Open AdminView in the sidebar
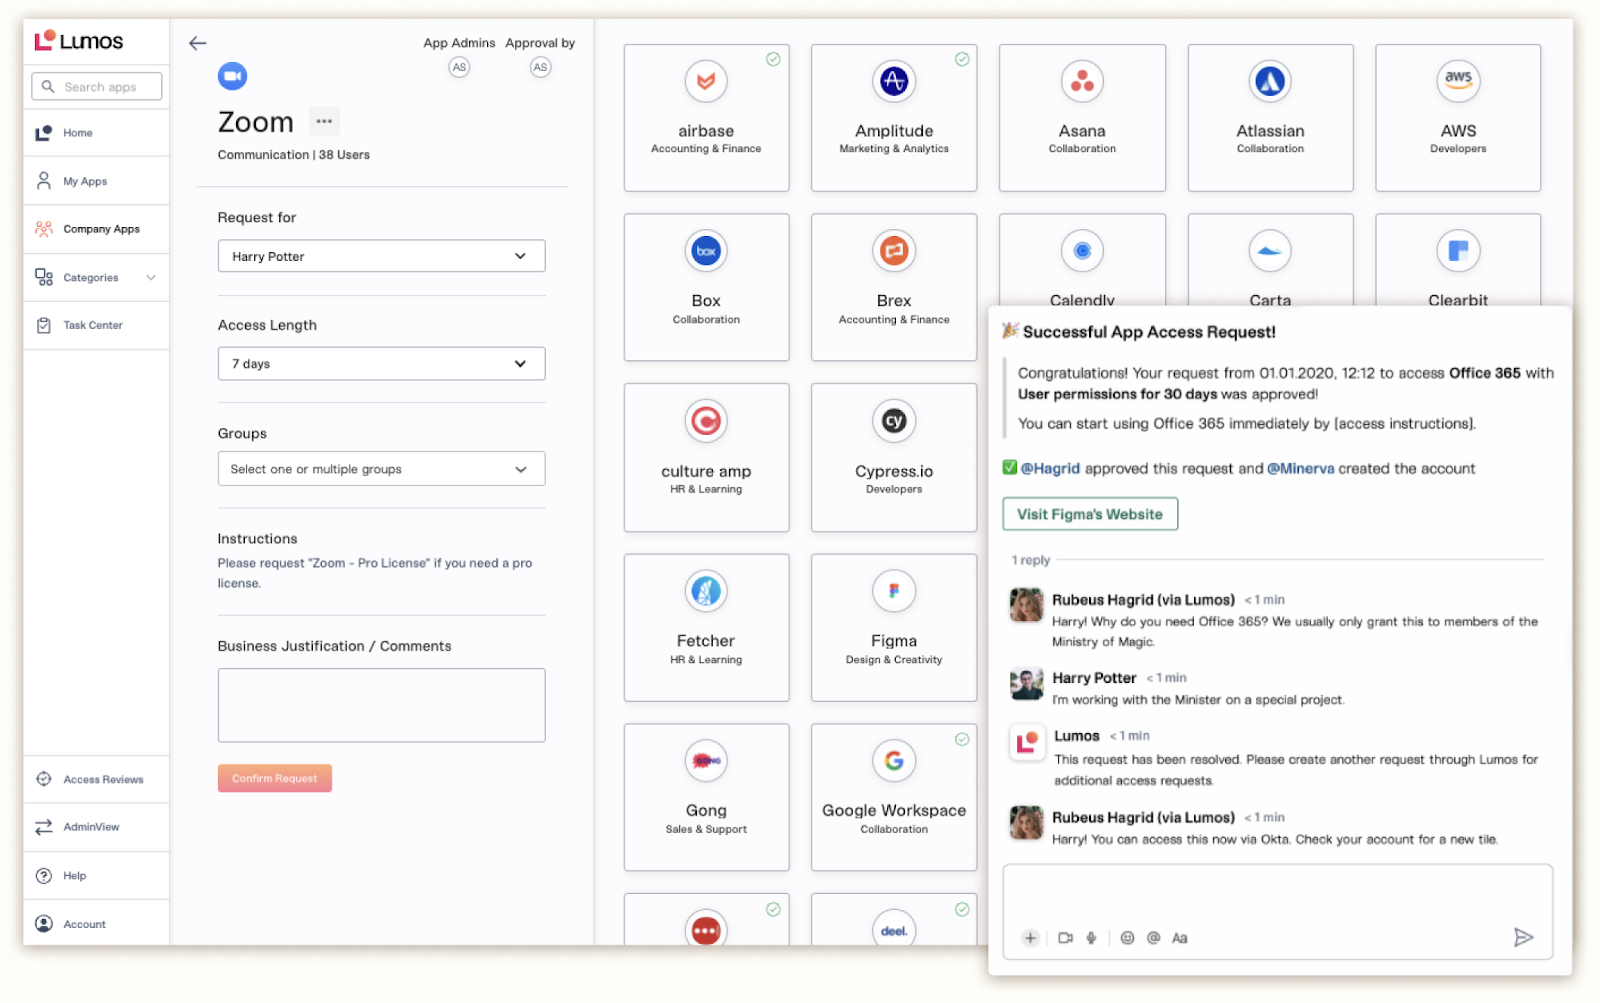 pyautogui.click(x=96, y=827)
